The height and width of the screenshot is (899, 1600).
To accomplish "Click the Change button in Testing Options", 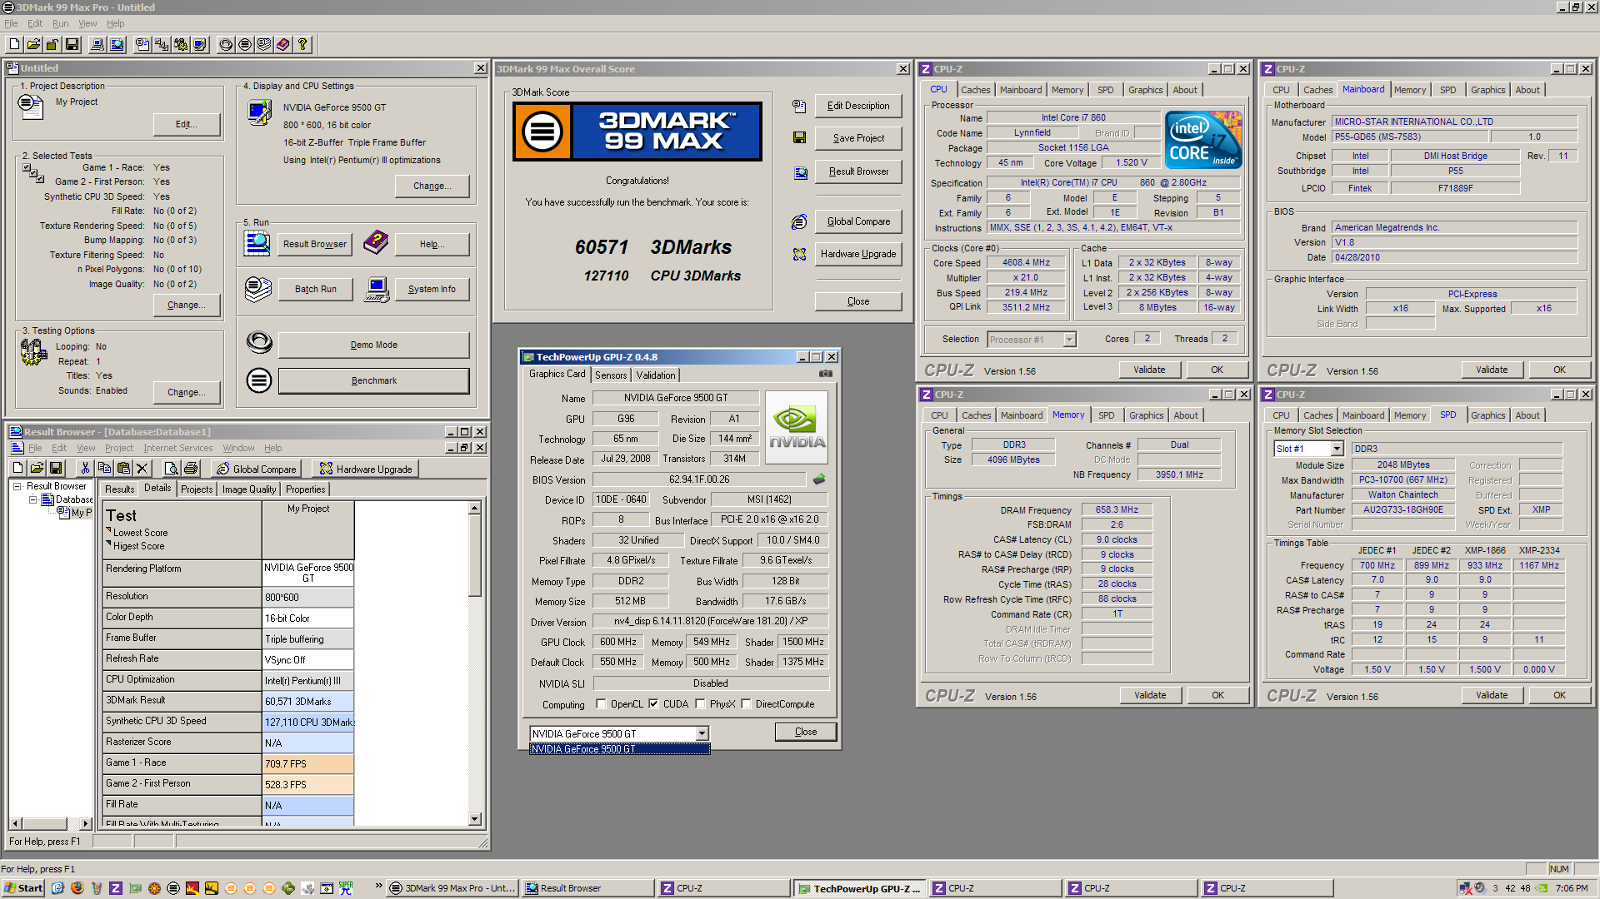I will (186, 392).
